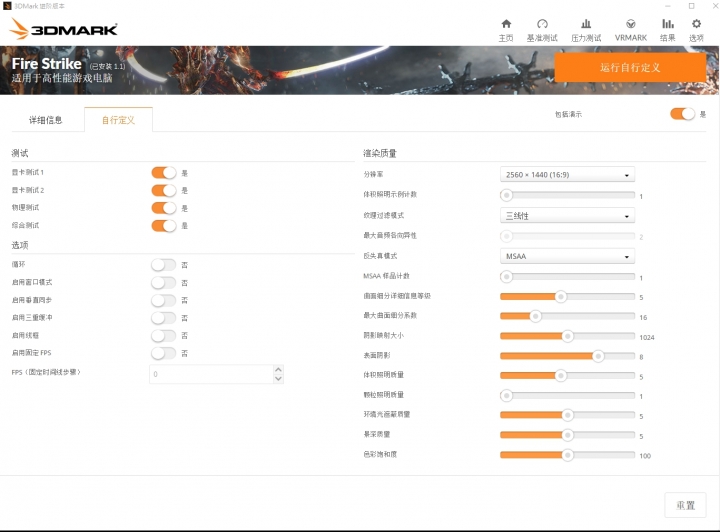Select the 自行定义 tab

pos(118,120)
